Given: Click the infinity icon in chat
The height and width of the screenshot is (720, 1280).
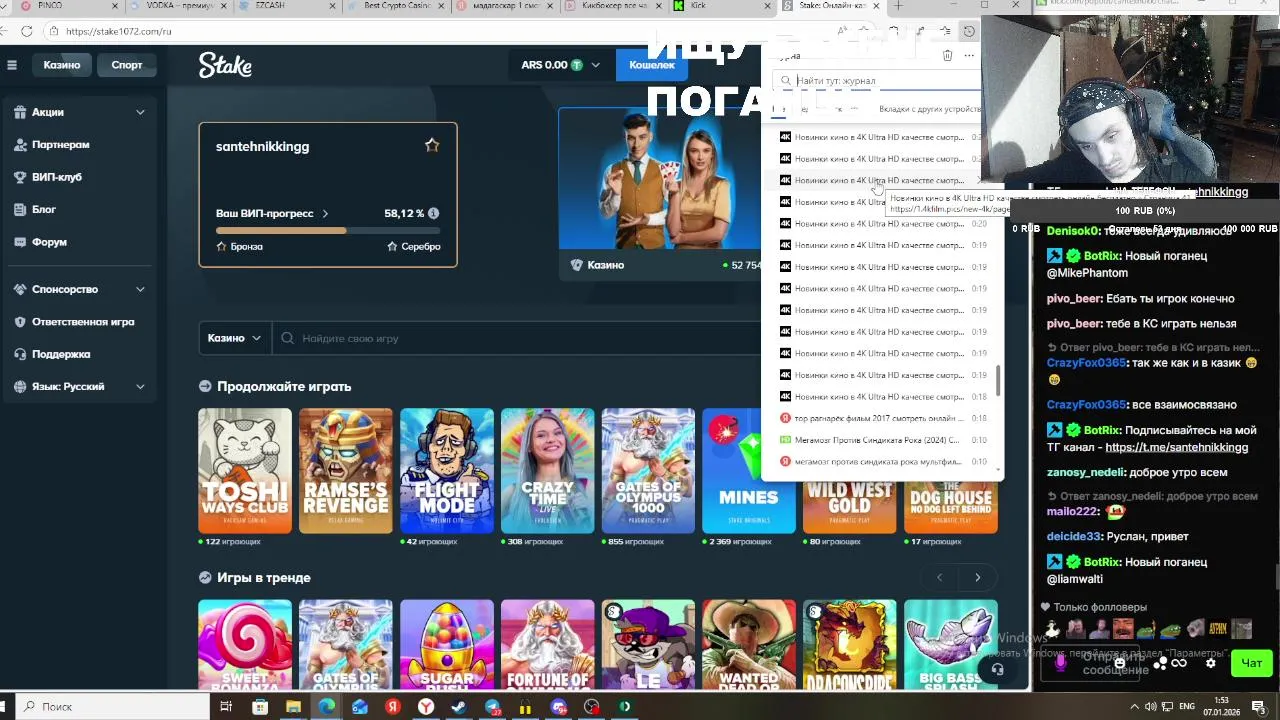Looking at the screenshot, I should (1179, 663).
